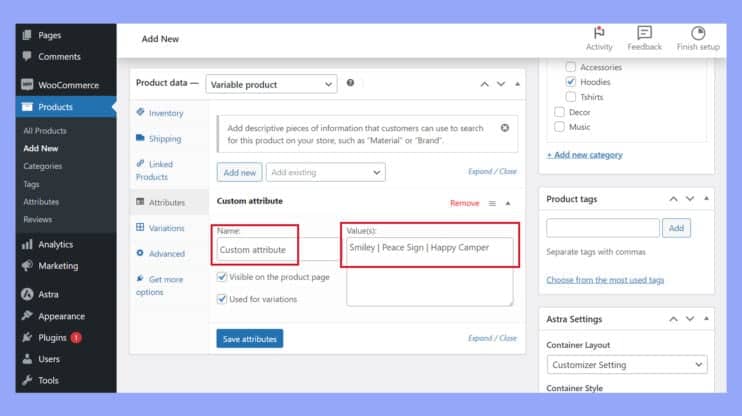
Task: Open Reviews submenu item
Action: 38,219
